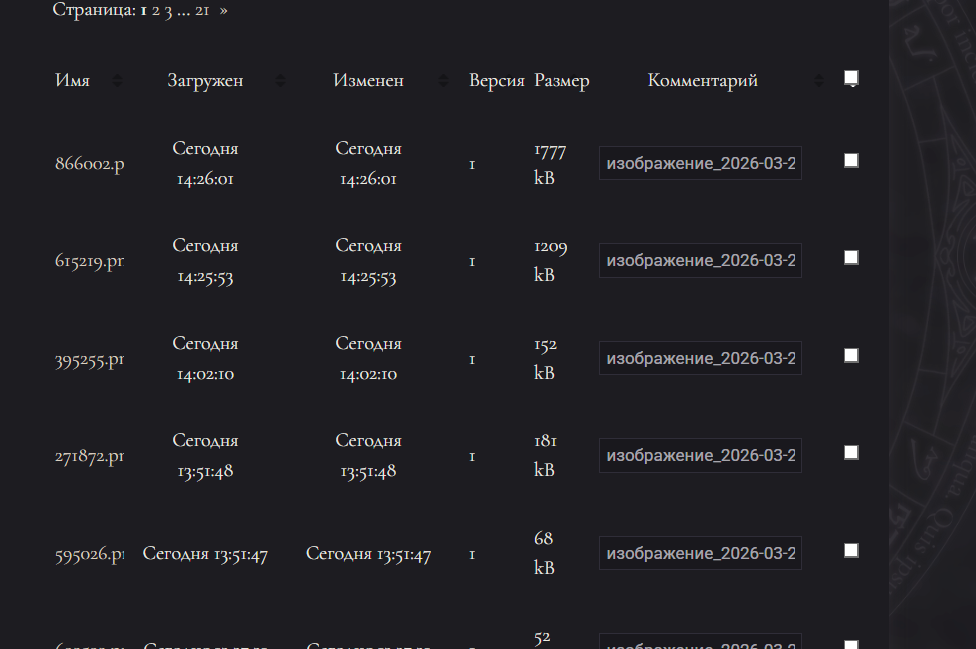Check the checkbox for file 615219
976x649 pixels.
click(851, 257)
